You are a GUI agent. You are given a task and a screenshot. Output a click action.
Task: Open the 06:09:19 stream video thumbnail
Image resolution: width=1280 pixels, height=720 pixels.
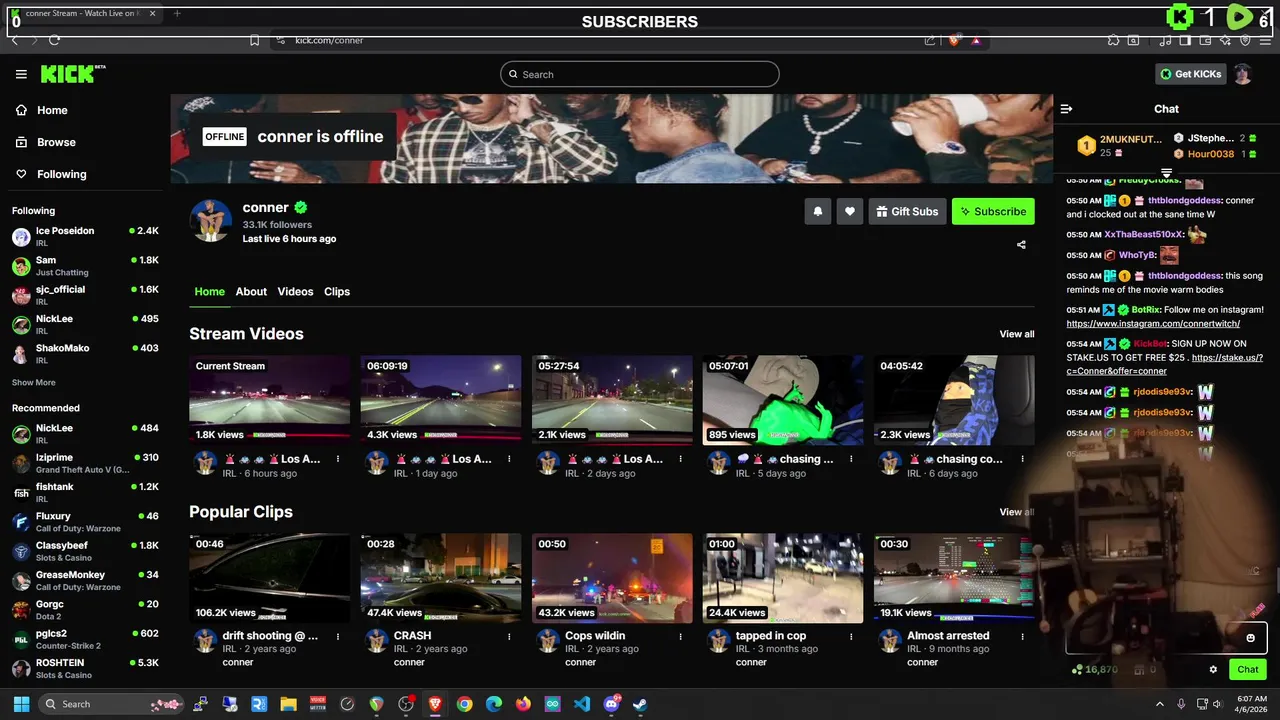(441, 400)
